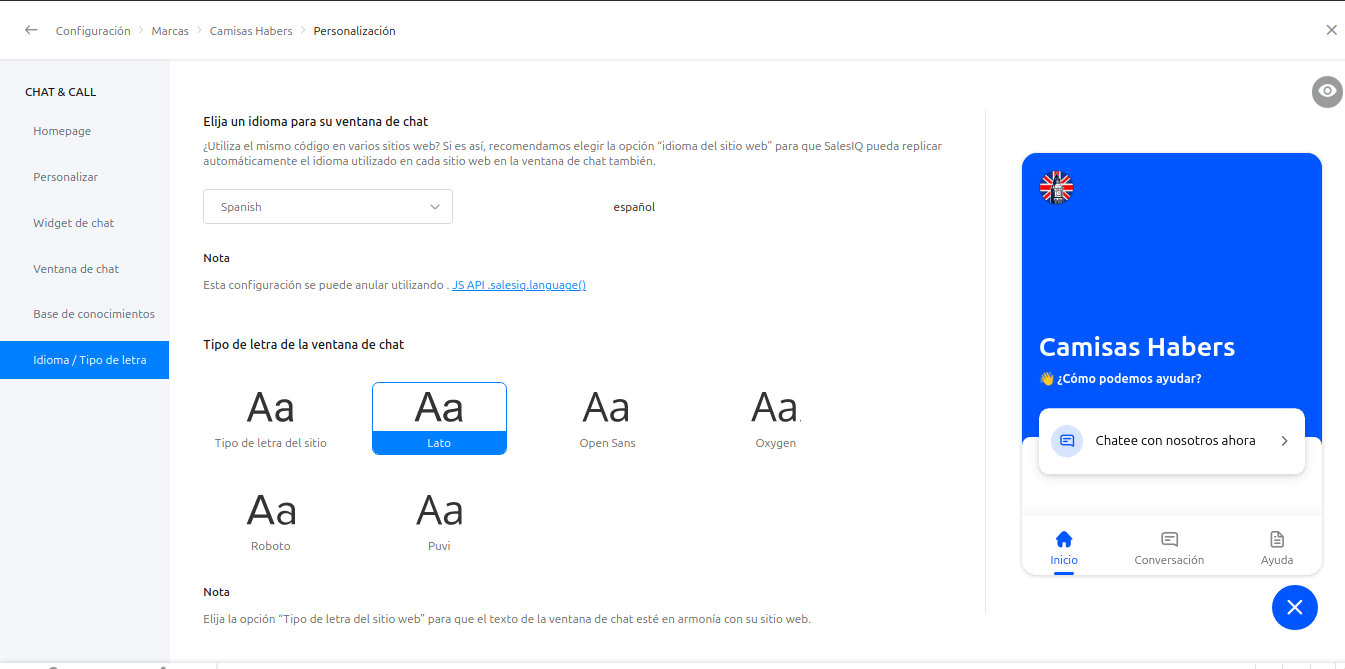Pick the Roboto font option
Image resolution: width=1345 pixels, height=669 pixels.
click(271, 521)
